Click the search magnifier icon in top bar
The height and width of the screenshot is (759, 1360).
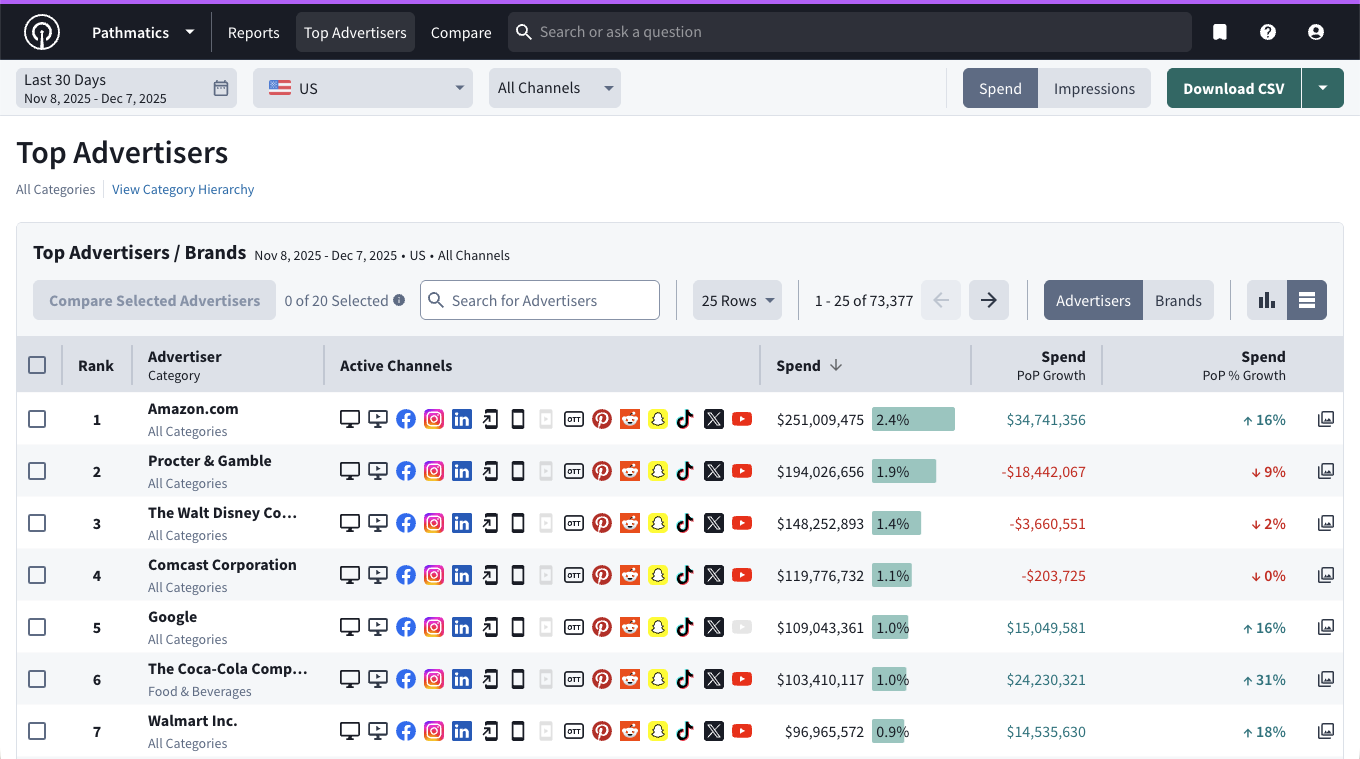[x=523, y=32]
